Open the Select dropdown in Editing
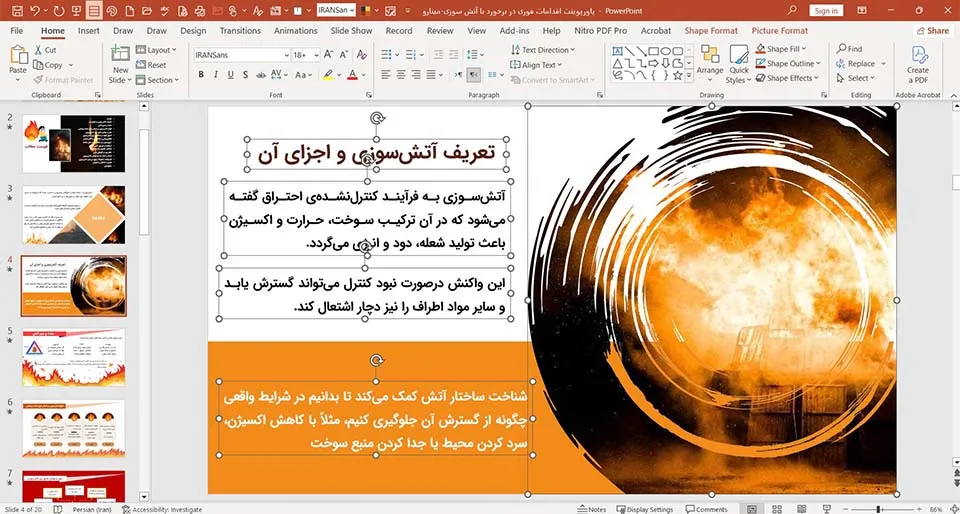960x514 pixels. pyautogui.click(x=856, y=78)
